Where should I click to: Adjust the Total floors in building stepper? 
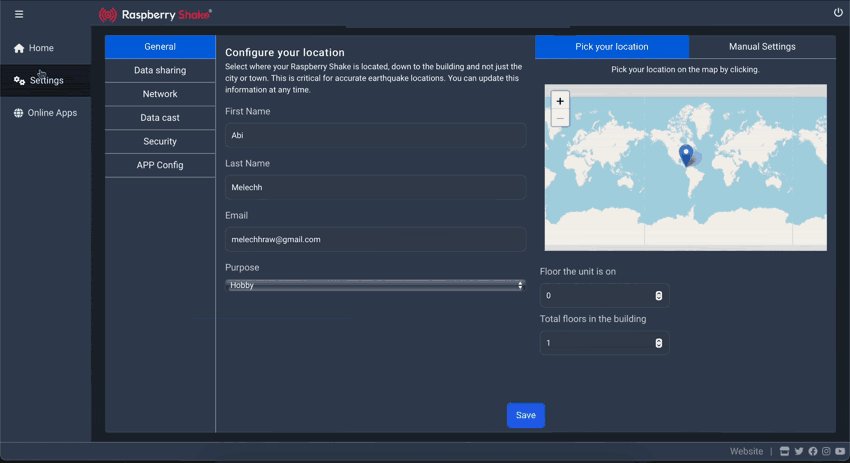[x=658, y=343]
